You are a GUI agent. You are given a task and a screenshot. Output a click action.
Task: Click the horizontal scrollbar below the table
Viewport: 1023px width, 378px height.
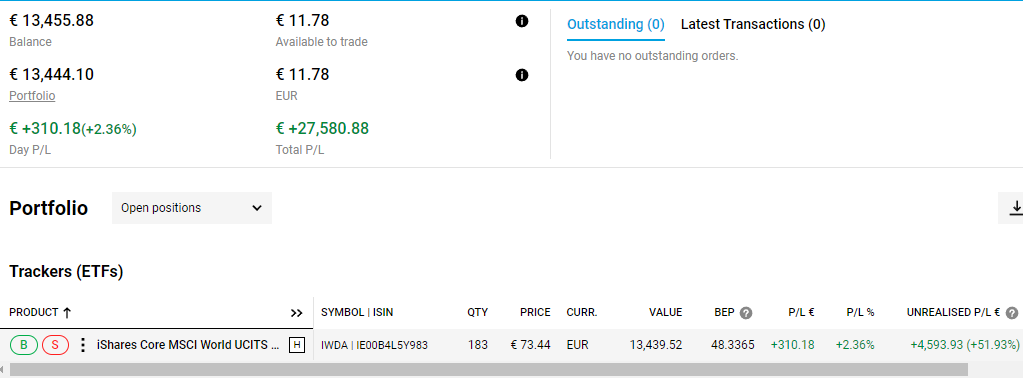(x=489, y=370)
